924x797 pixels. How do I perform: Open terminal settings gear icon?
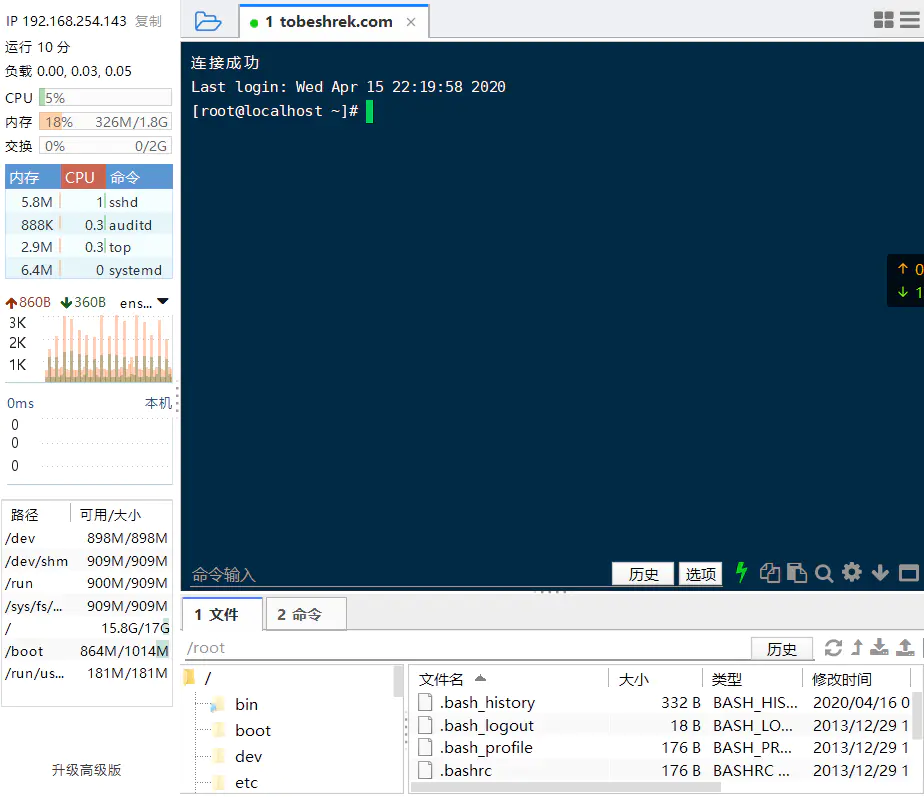[852, 572]
